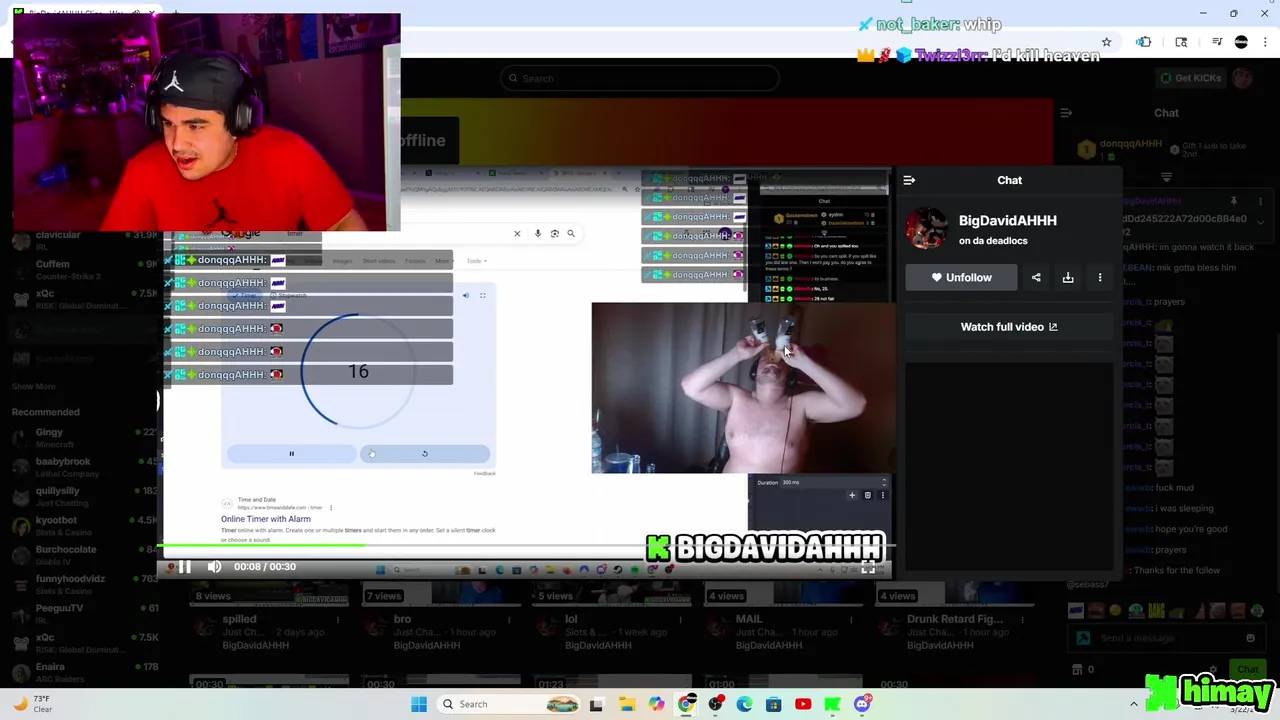Open the clip thumbnail showing 5 views
1280x720 pixels.
[612, 594]
